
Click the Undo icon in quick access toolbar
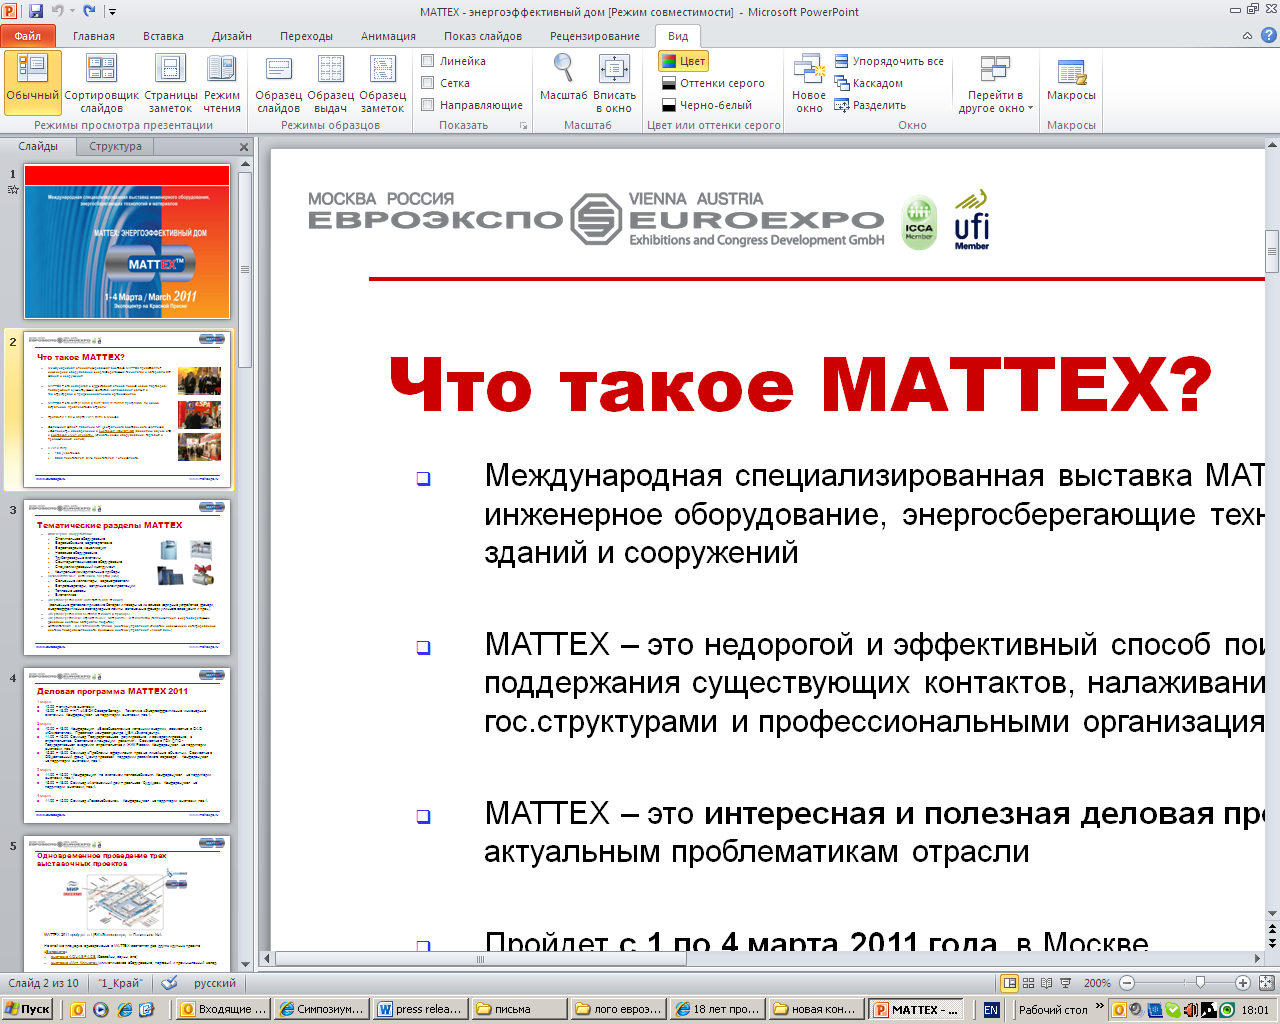point(58,11)
